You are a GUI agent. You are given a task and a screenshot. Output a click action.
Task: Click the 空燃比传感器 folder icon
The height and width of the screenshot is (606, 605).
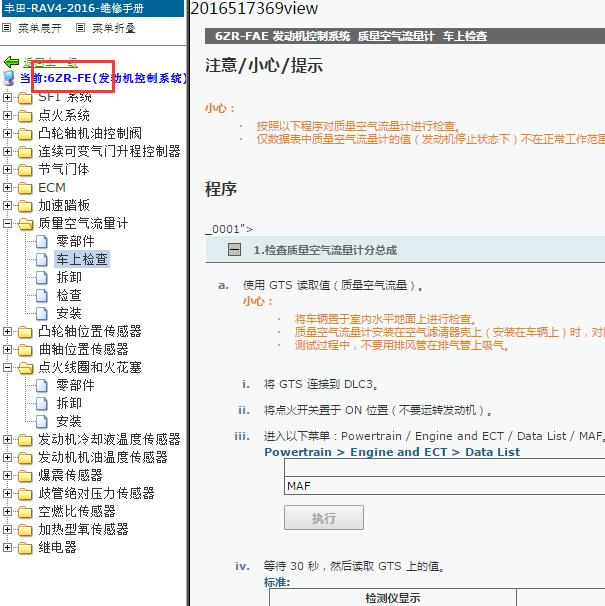tap(25, 512)
